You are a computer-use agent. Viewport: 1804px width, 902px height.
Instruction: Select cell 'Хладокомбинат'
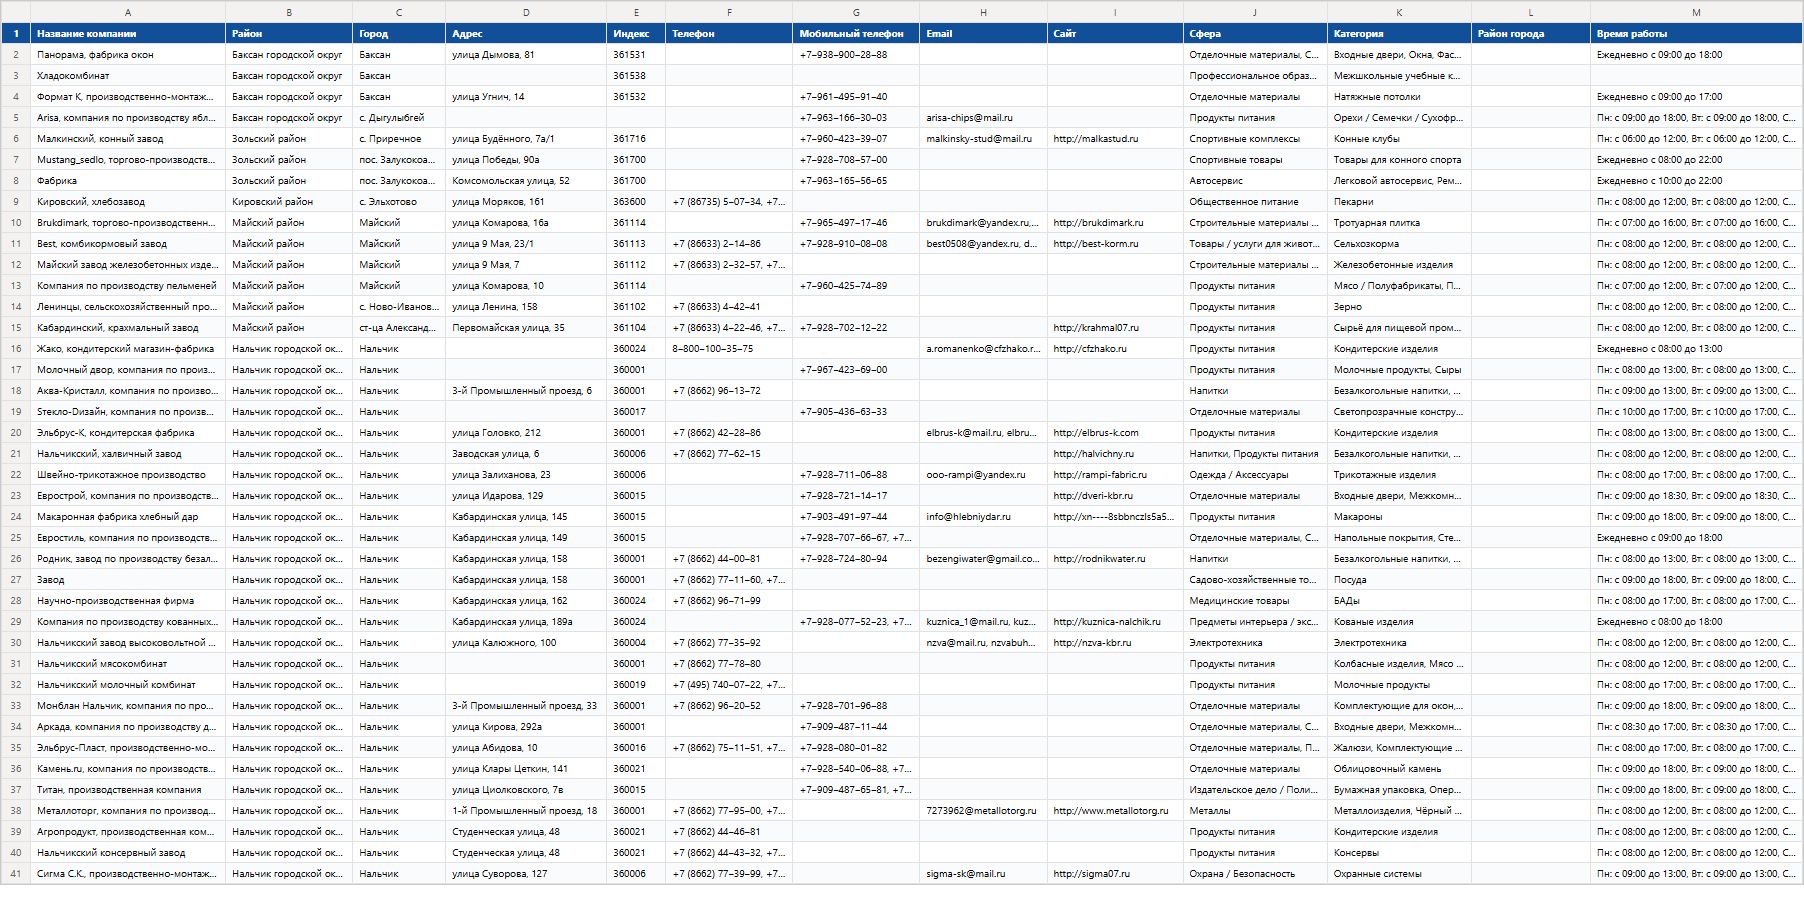128,75
